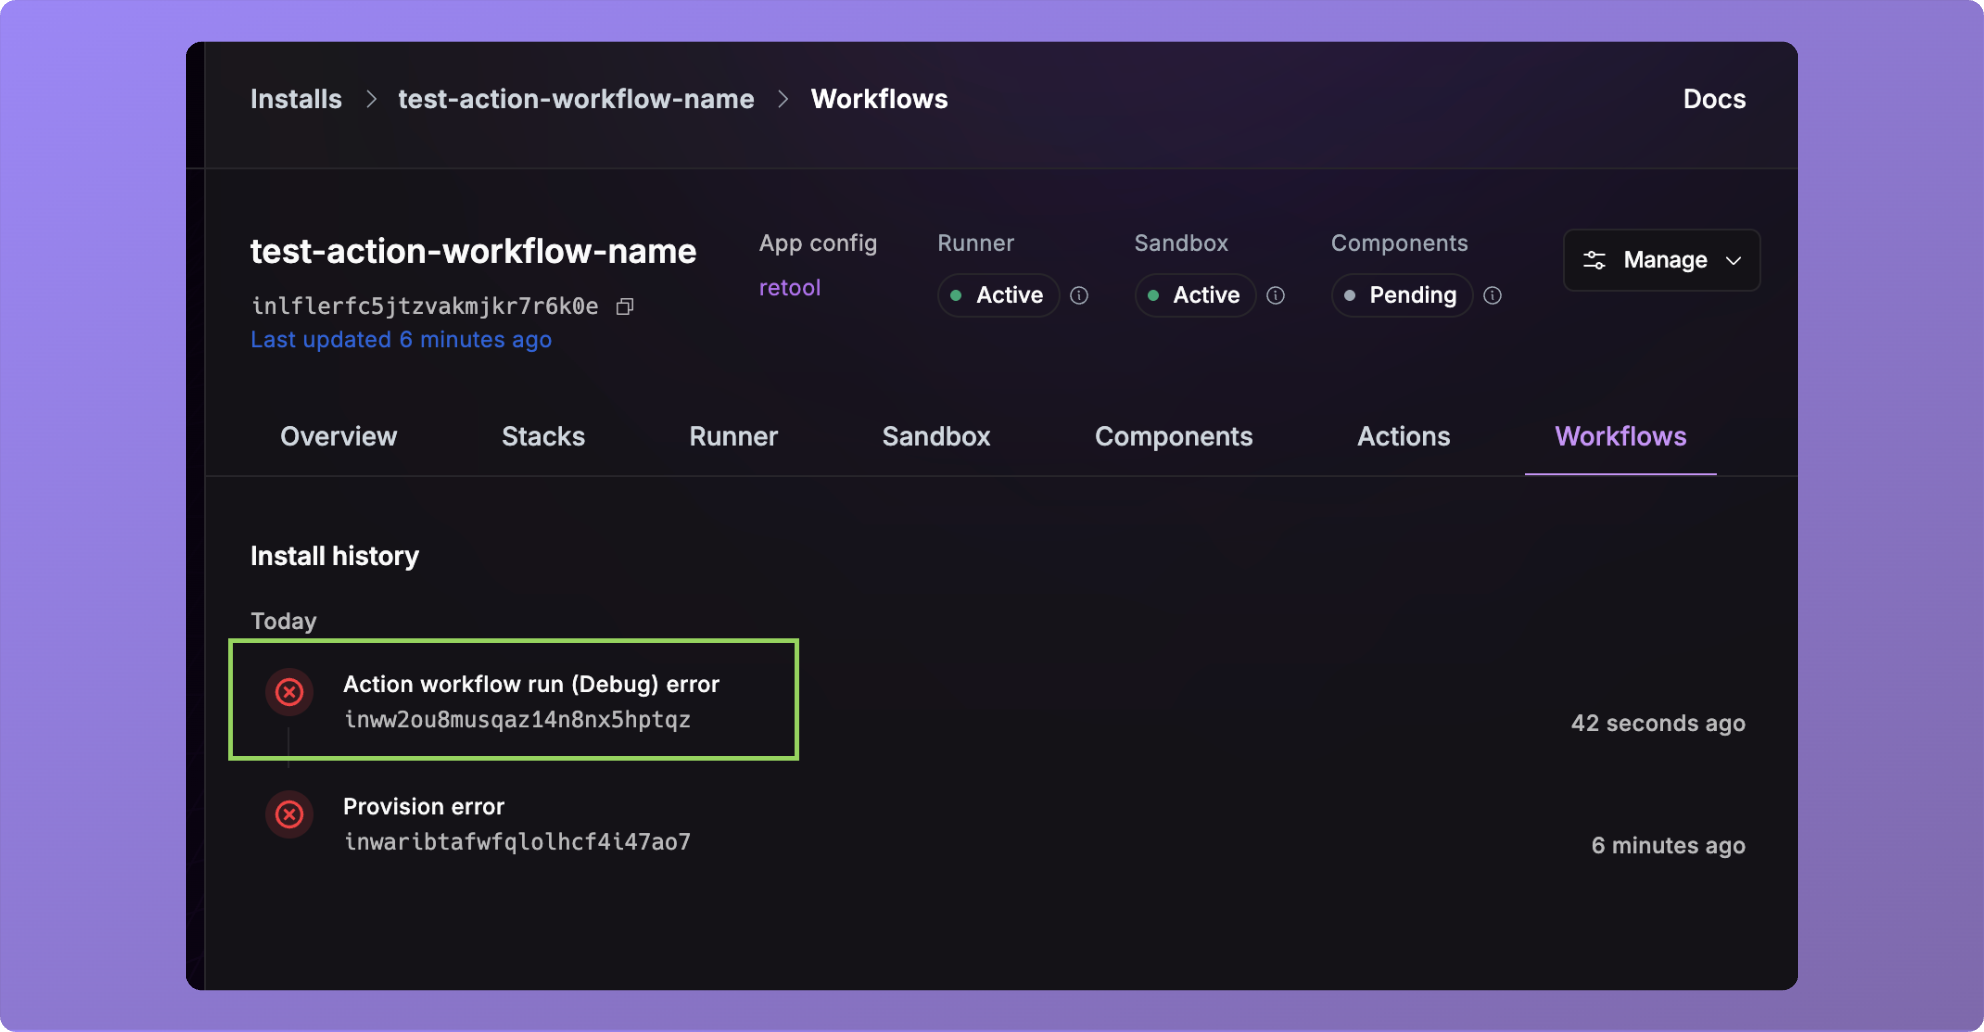Click the Workflows breadcrumb
Viewport: 1984px width, 1032px height.
879,99
